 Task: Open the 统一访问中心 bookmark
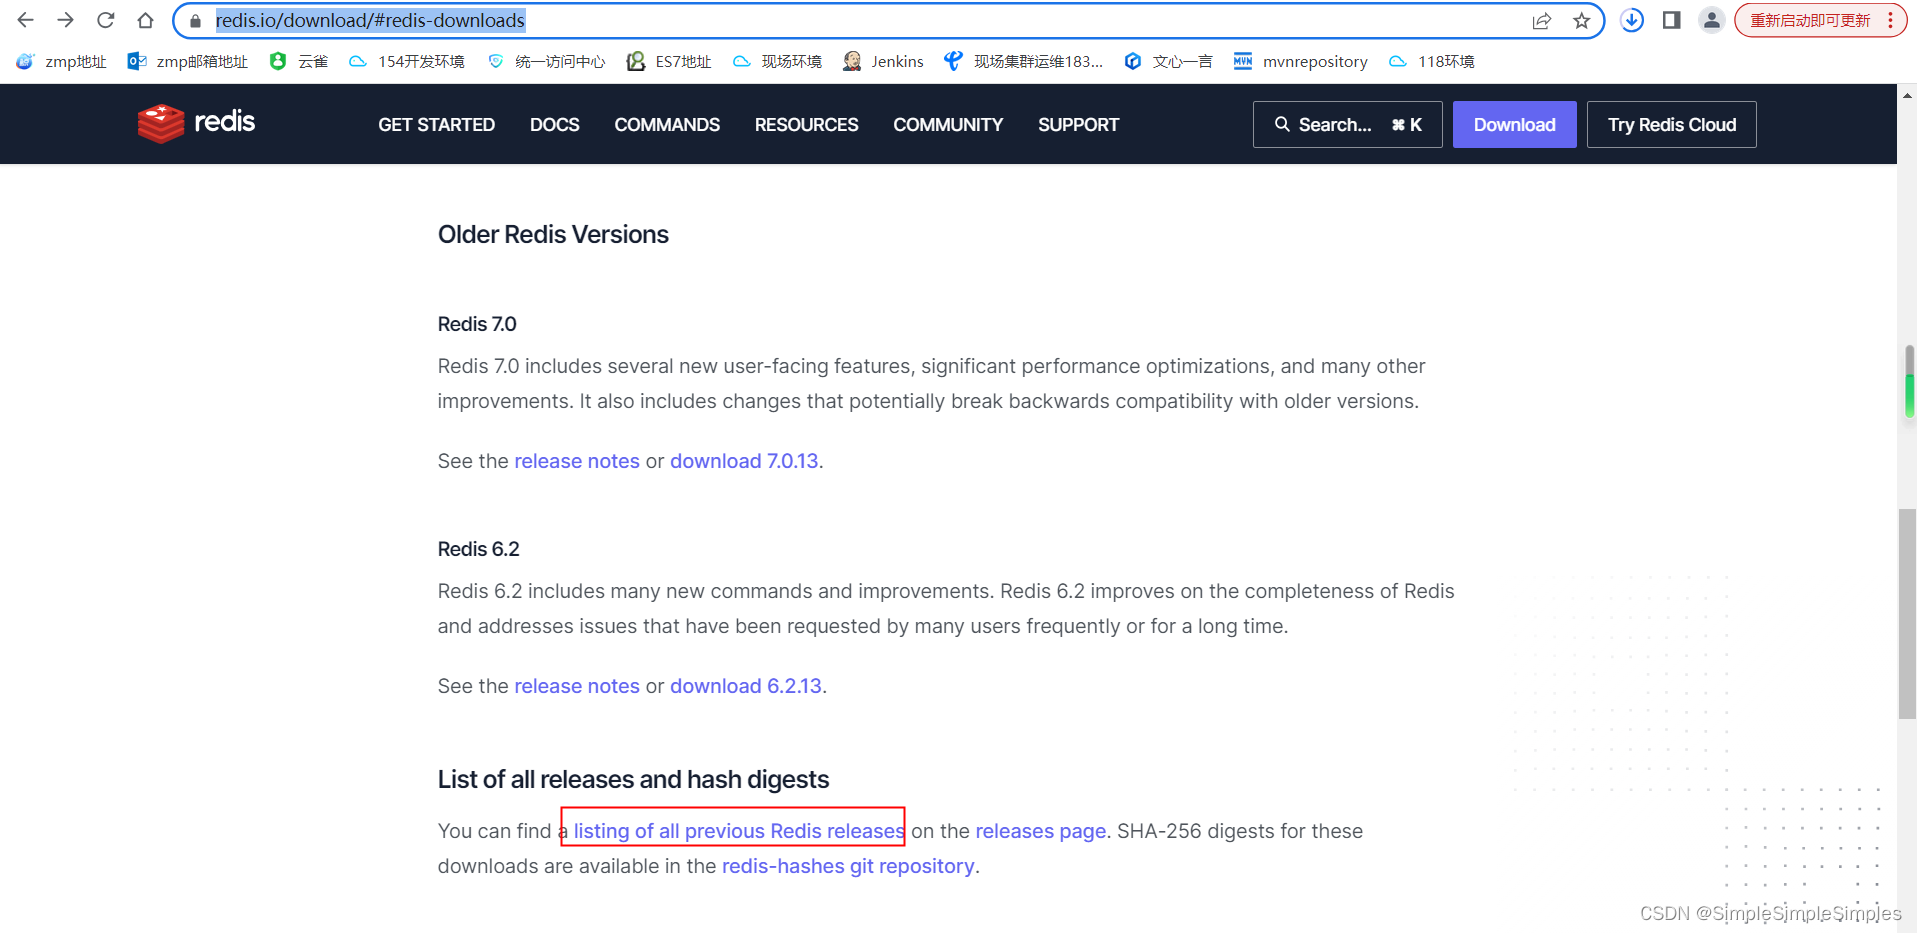pos(546,61)
